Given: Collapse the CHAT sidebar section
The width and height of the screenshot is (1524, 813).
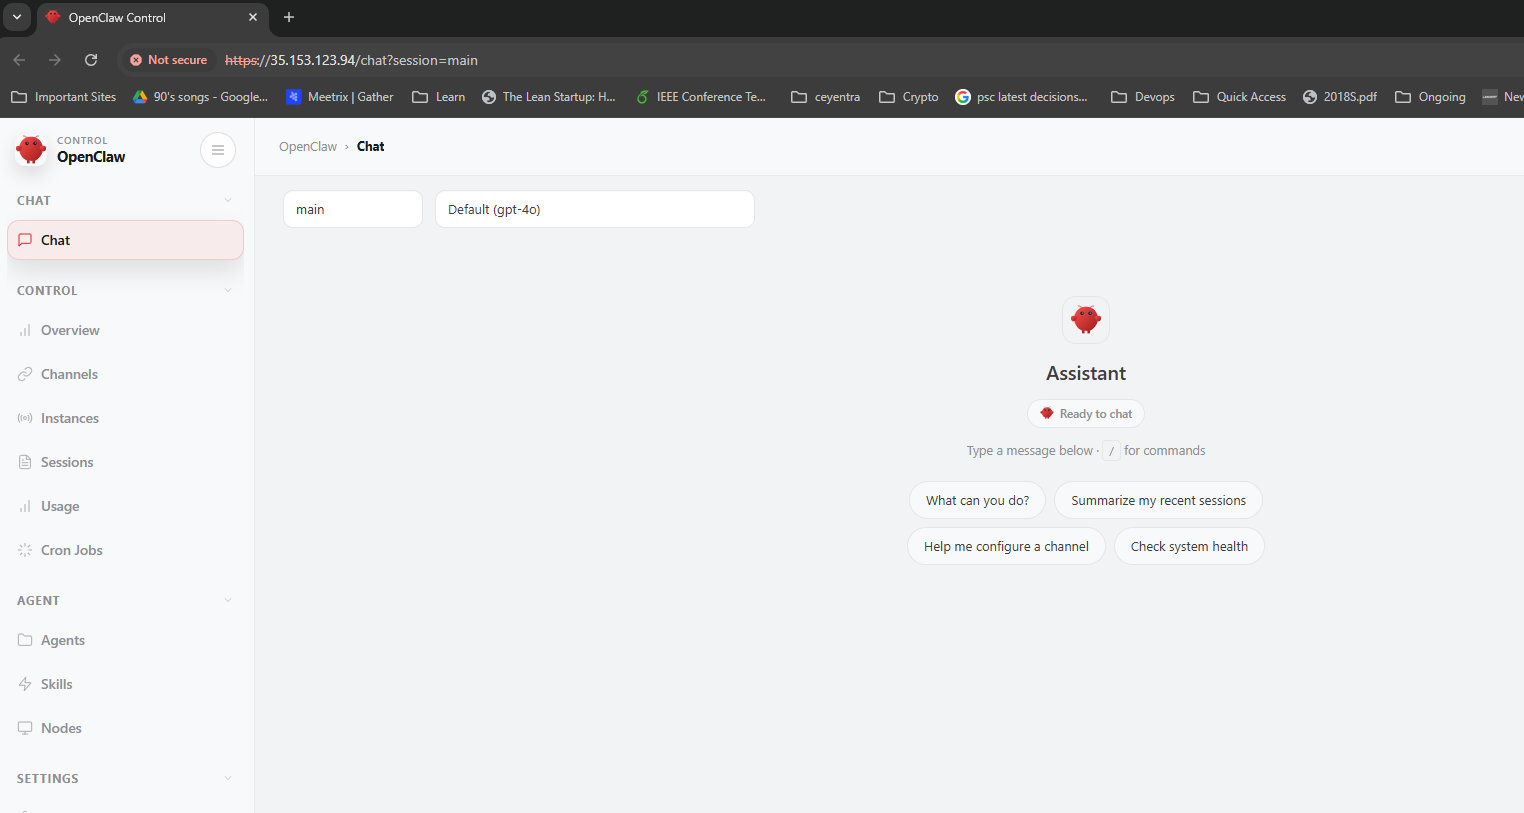Looking at the screenshot, I should [228, 201].
